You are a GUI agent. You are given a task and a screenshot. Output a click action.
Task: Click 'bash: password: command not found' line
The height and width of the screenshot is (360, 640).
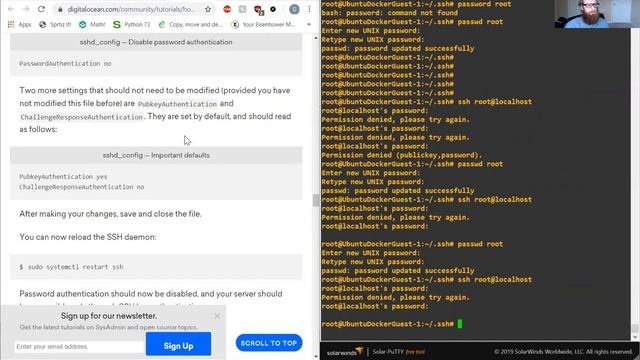[390, 13]
